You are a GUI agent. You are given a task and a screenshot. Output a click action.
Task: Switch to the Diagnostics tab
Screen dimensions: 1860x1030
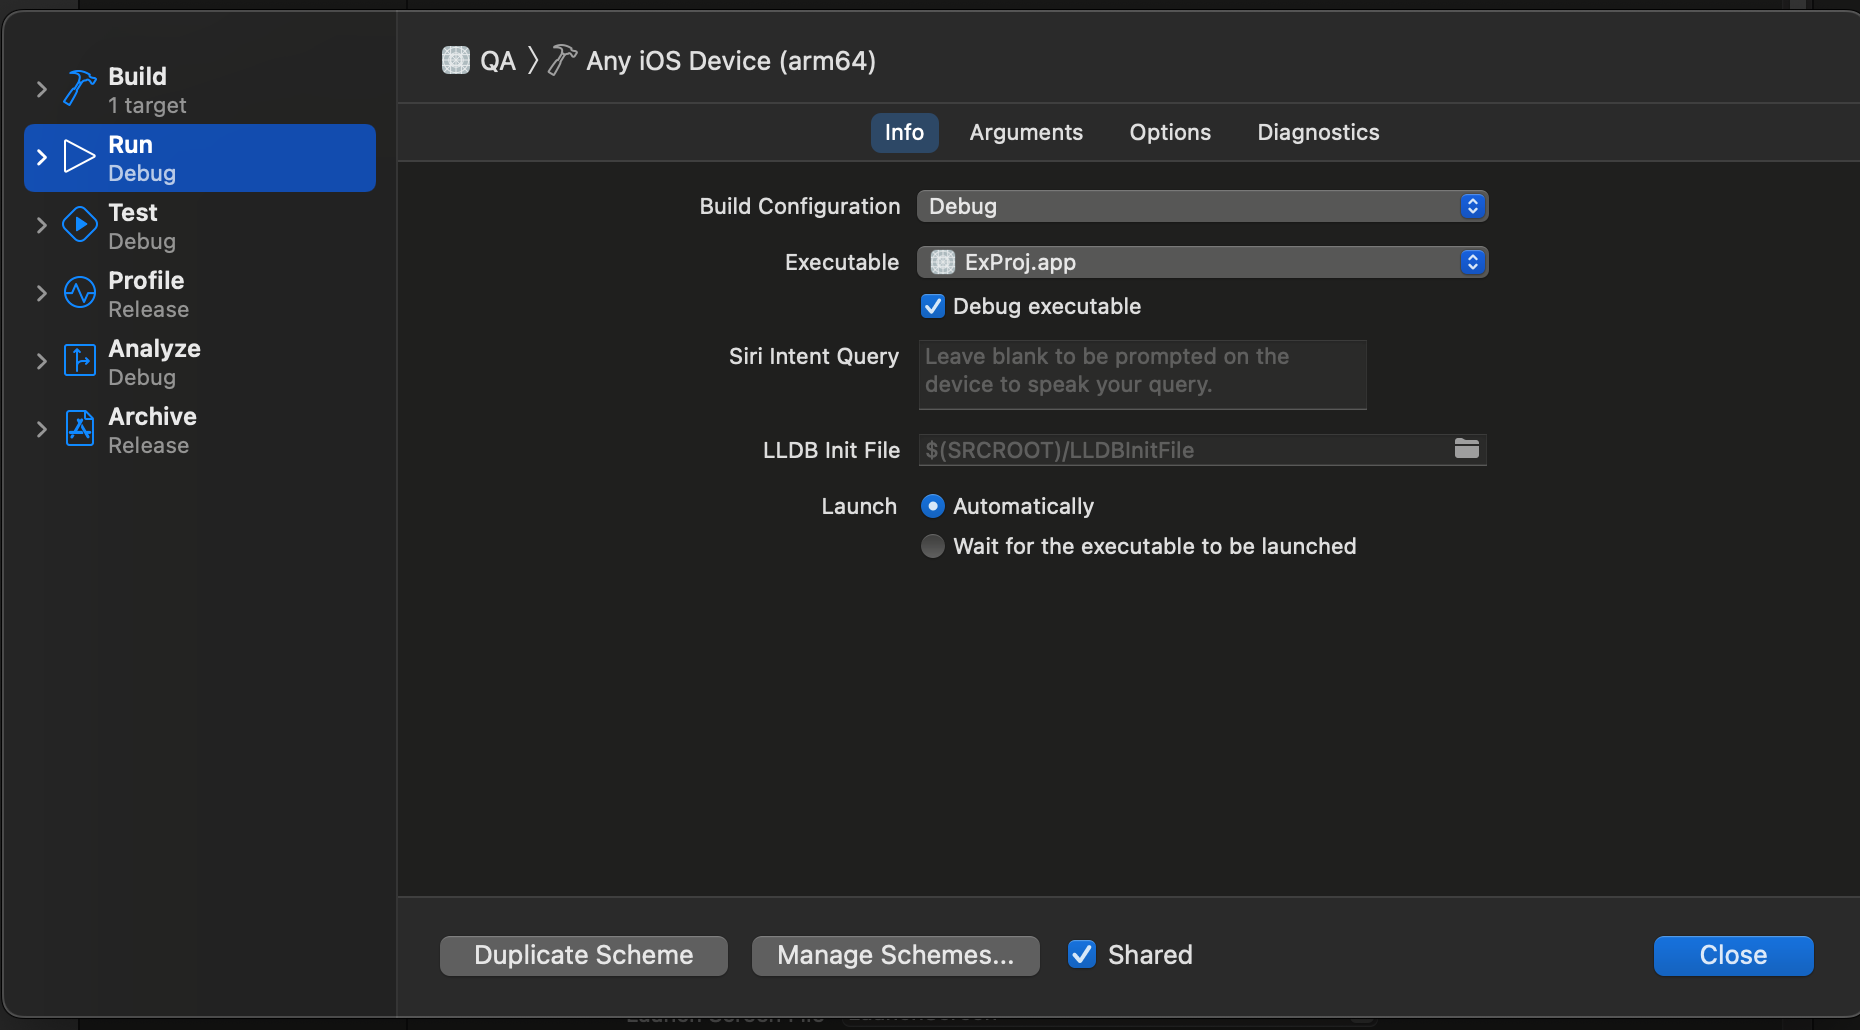click(x=1318, y=132)
